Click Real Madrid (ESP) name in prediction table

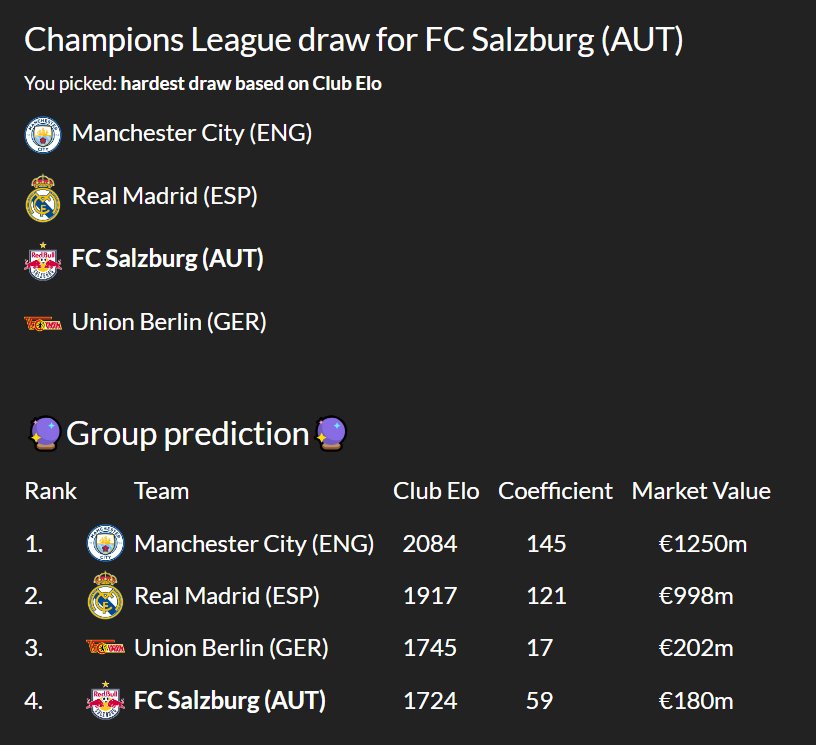(x=227, y=596)
